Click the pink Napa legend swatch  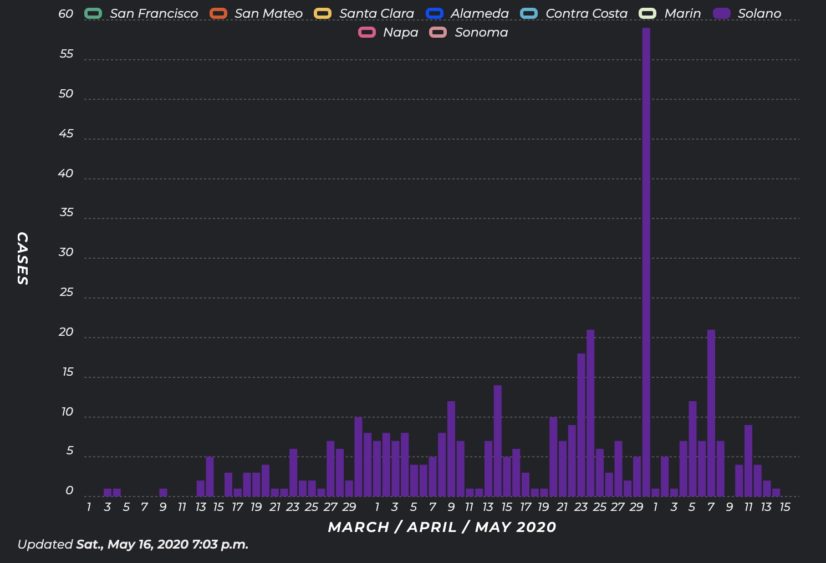[x=367, y=32]
